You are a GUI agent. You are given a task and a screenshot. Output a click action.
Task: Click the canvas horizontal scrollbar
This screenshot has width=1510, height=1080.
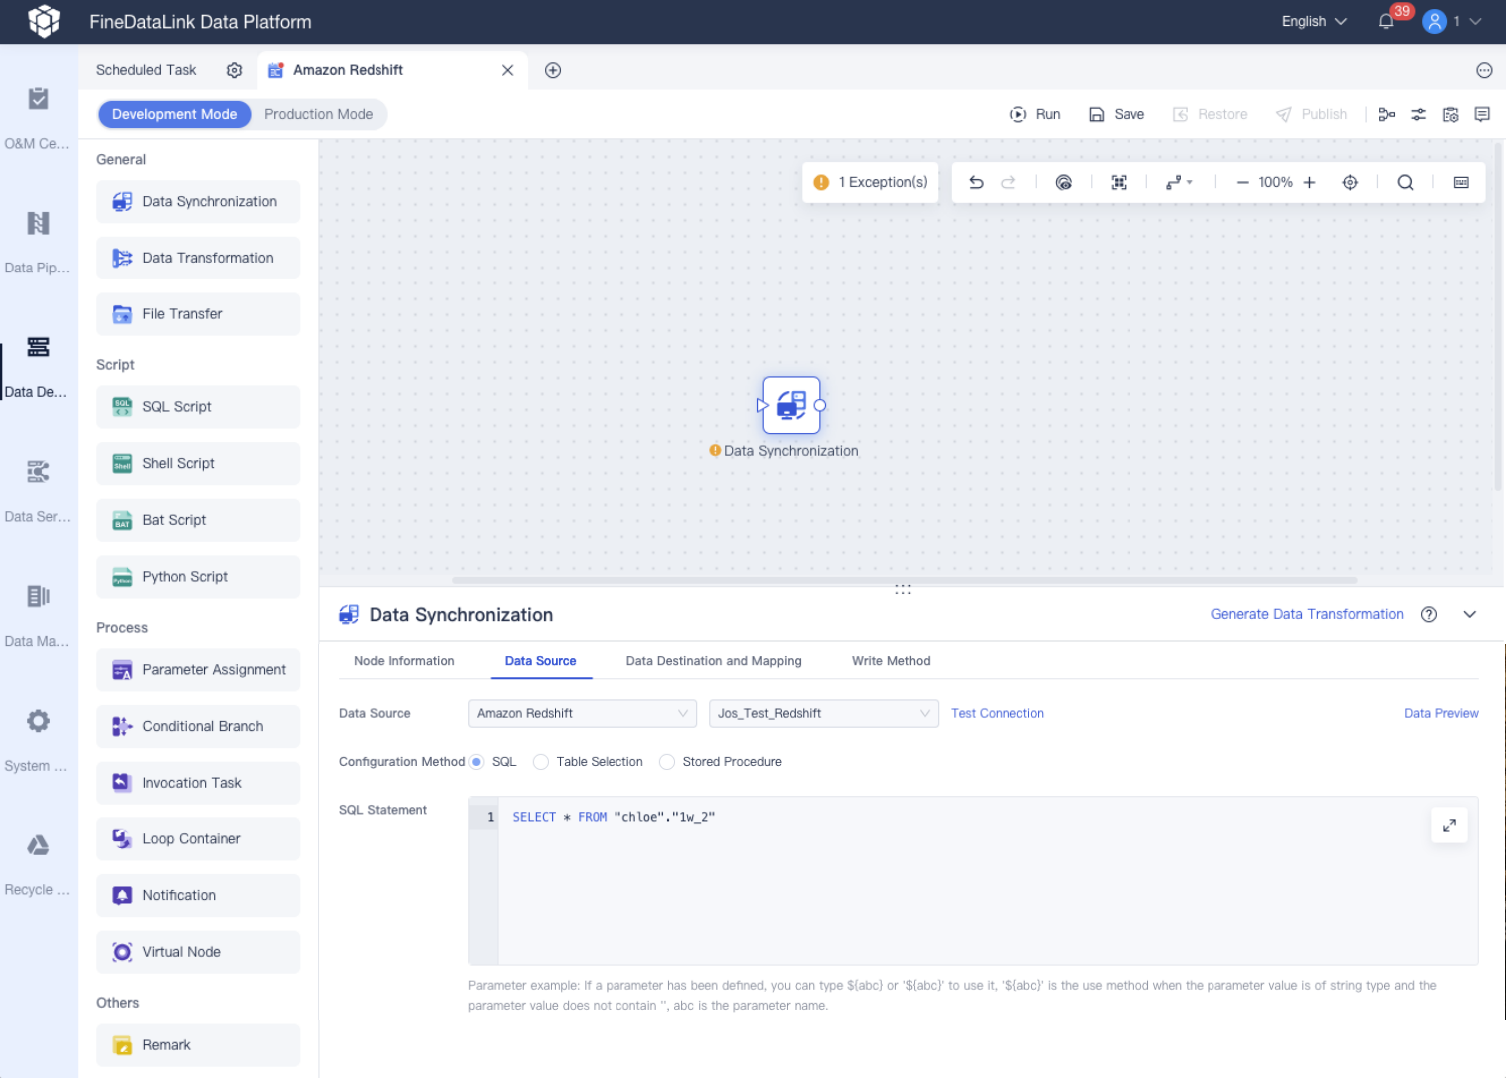[904, 580]
